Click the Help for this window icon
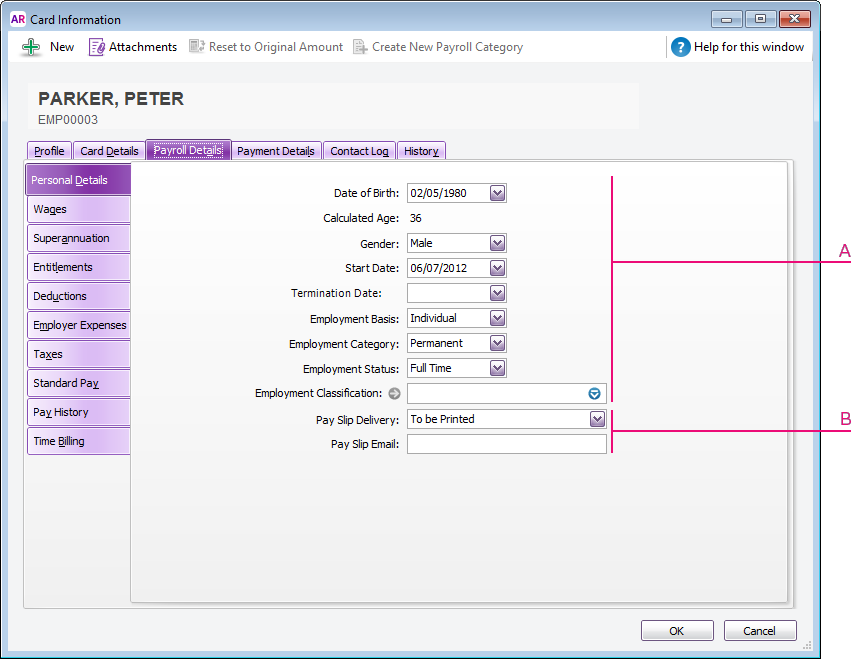This screenshot has height=659, width=855. 681,47
